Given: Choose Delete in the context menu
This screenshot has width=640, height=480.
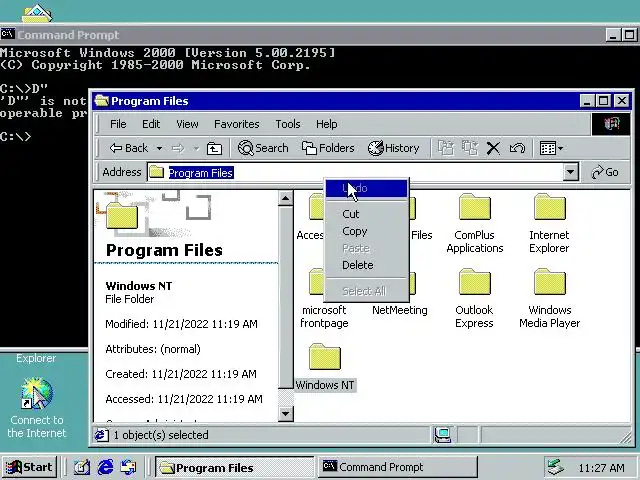Looking at the screenshot, I should tap(366, 265).
